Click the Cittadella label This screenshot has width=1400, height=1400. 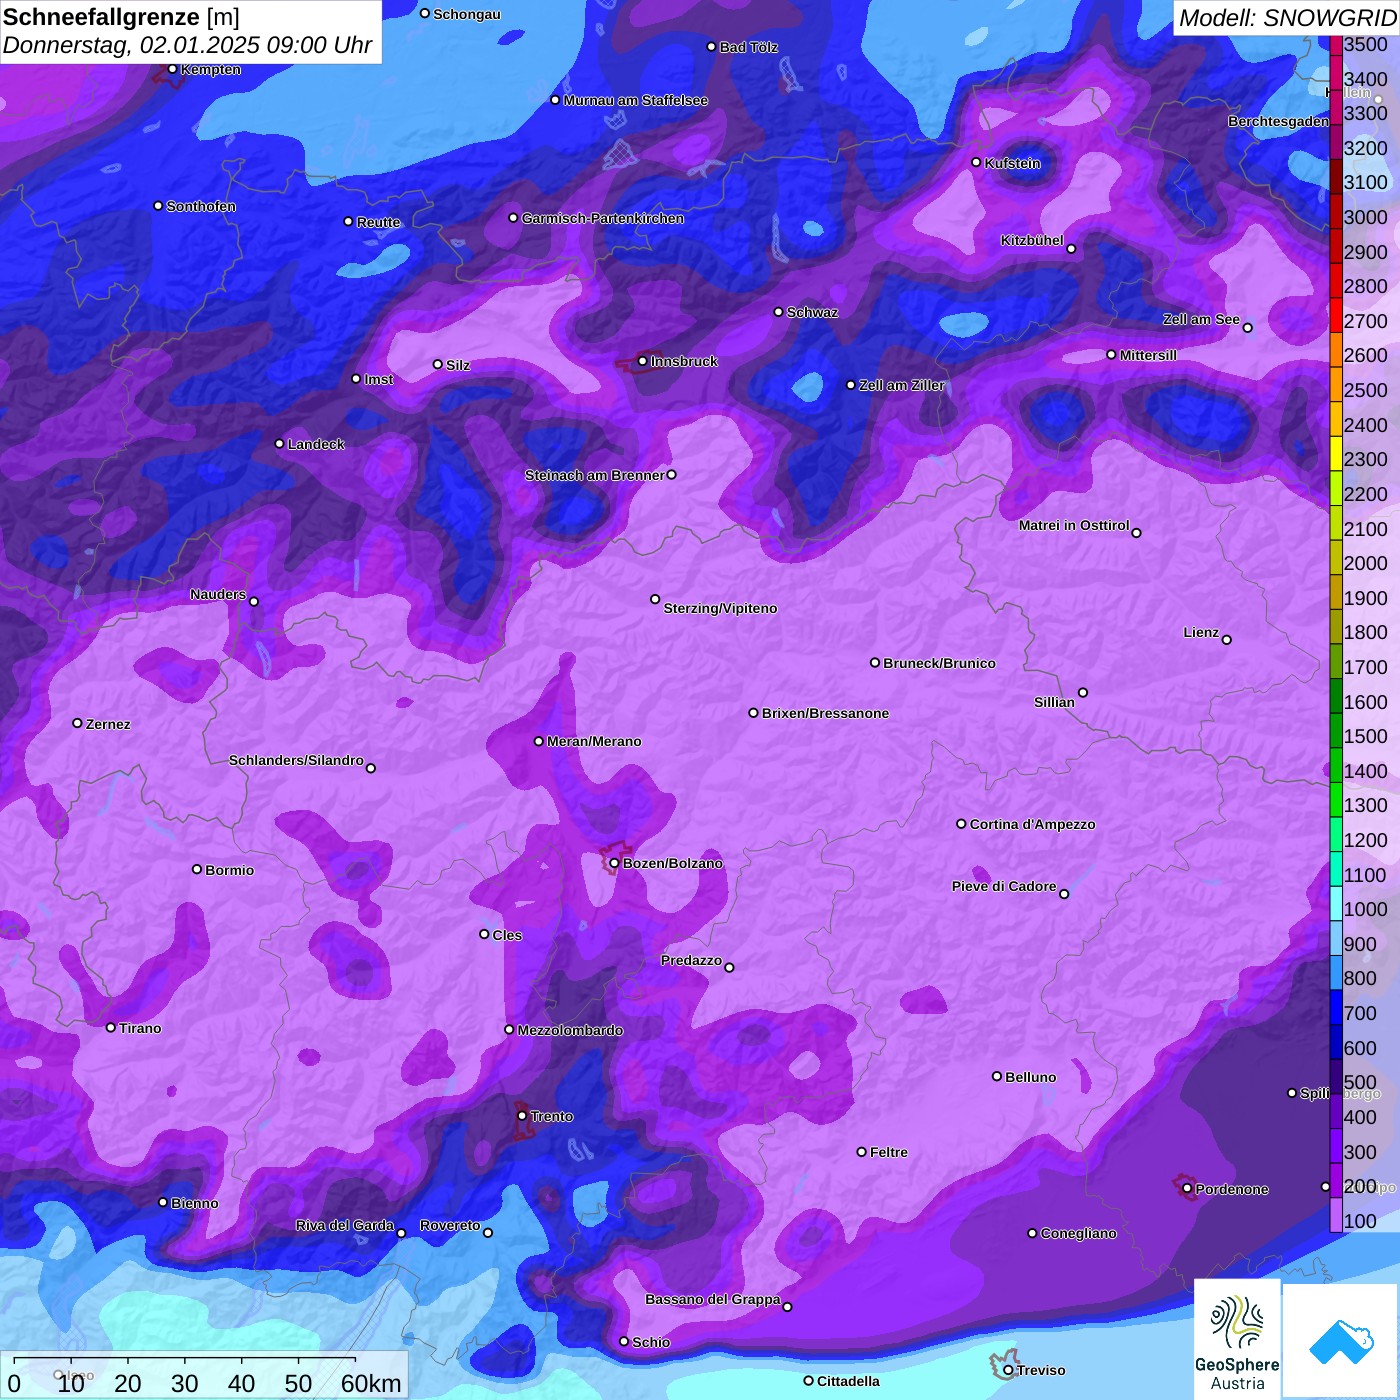pos(848,1381)
